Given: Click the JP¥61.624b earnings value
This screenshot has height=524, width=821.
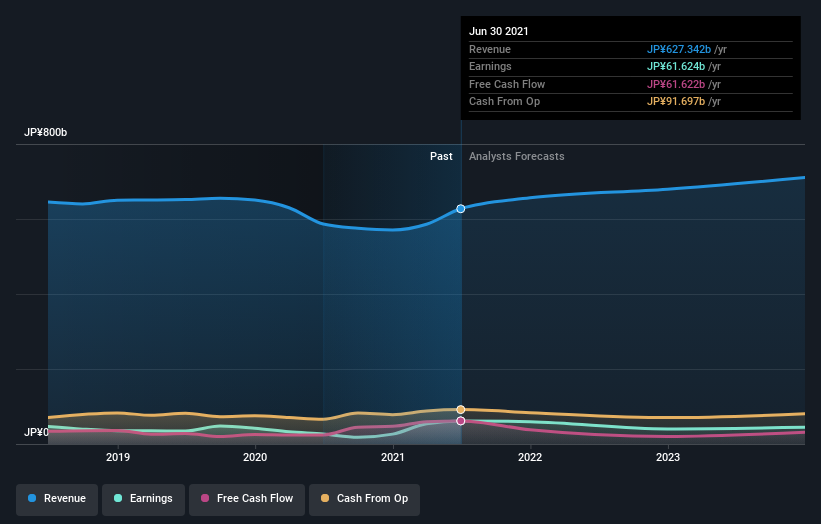Looking at the screenshot, I should [x=676, y=66].
